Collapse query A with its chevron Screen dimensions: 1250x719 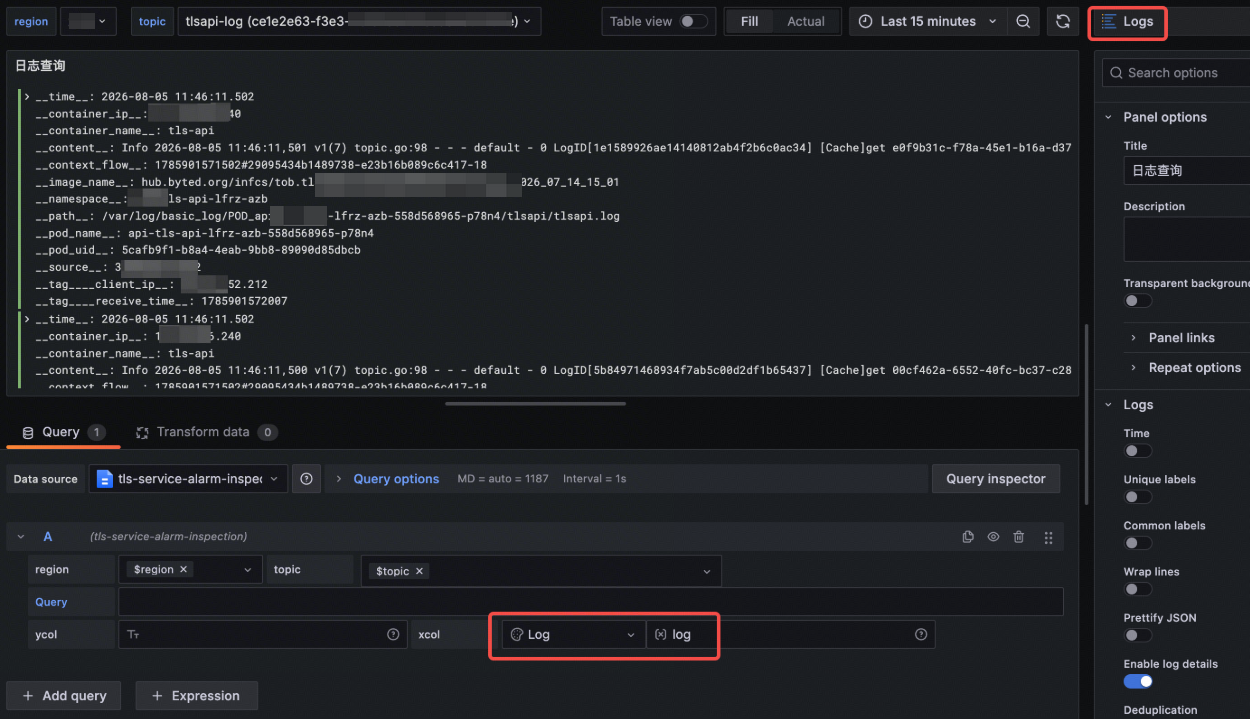[21, 537]
